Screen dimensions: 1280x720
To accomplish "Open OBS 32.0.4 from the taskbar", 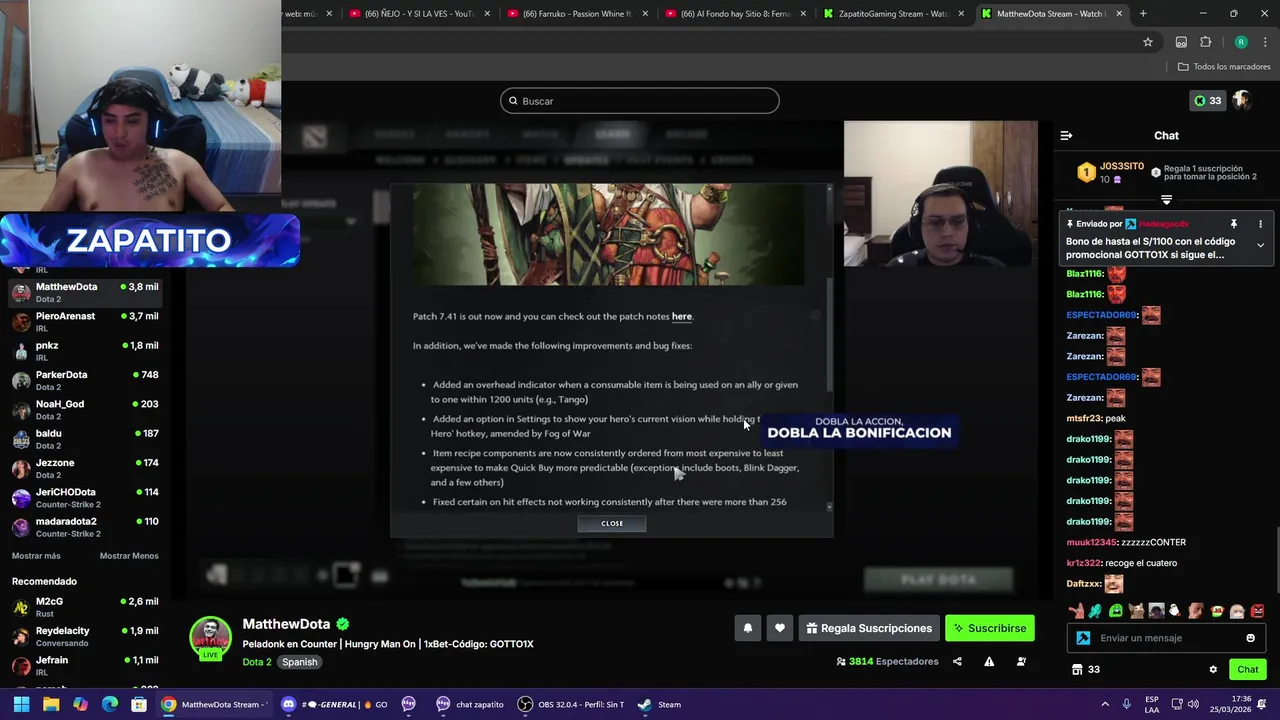I will [570, 704].
